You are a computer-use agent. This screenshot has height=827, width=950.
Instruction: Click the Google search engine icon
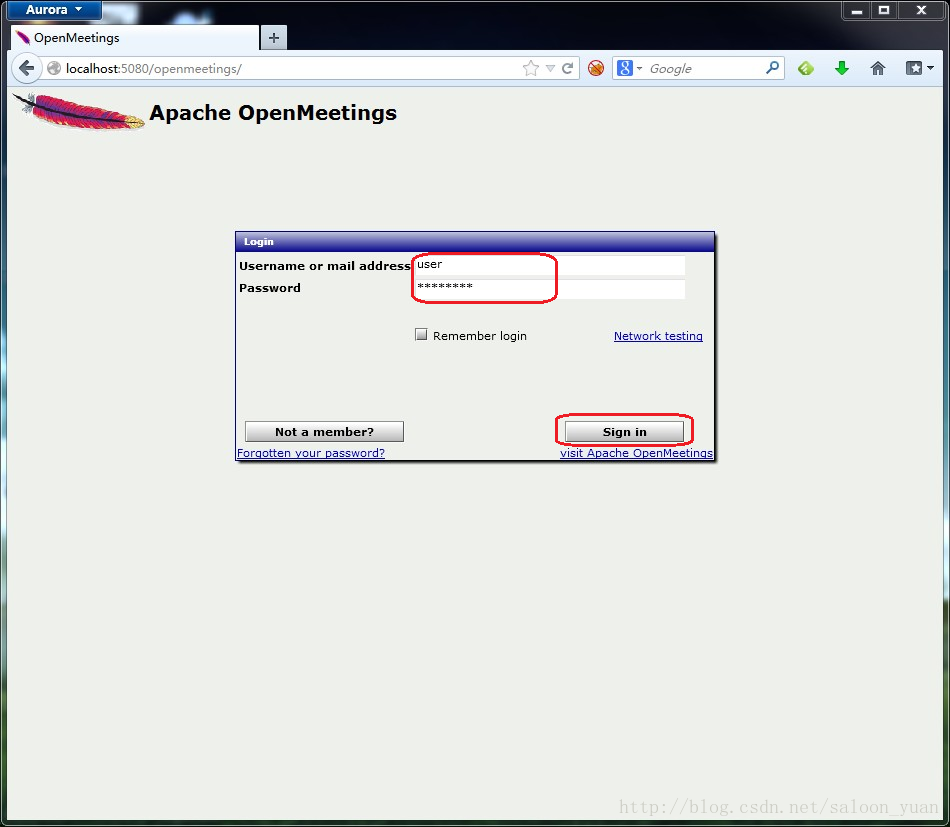point(625,68)
